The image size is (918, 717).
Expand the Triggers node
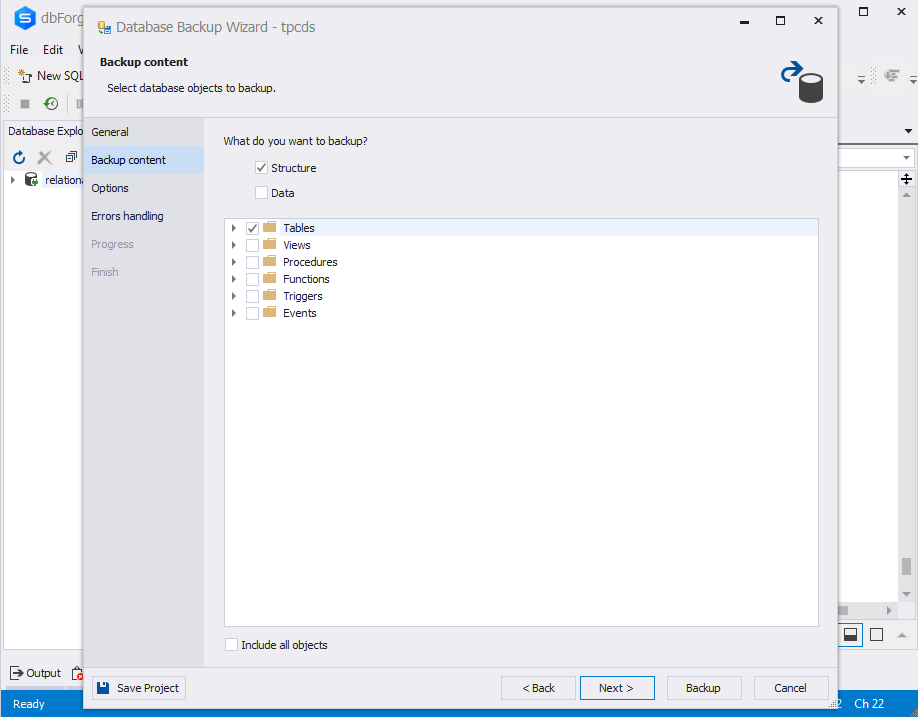[234, 296]
